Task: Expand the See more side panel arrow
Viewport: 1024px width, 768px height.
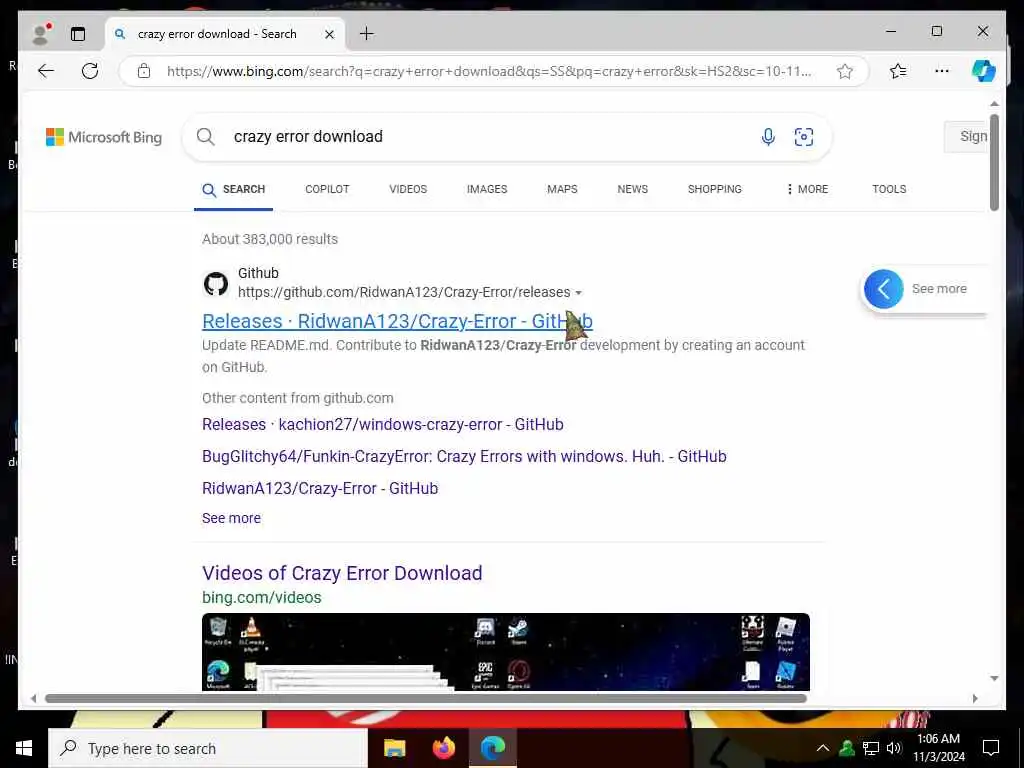Action: click(x=884, y=289)
